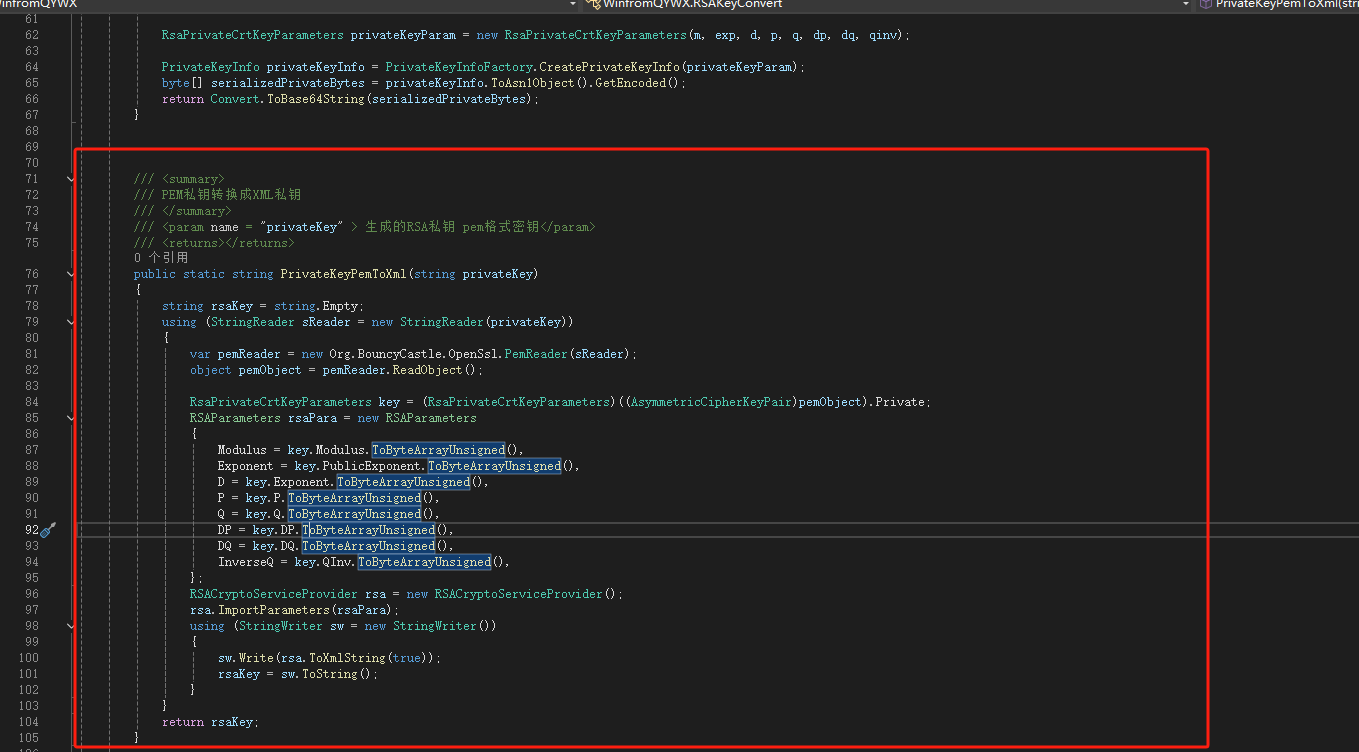The image size is (1359, 752).
Task: Open the PrivateKeyPemToXml member dropdown
Action: 1277,5
